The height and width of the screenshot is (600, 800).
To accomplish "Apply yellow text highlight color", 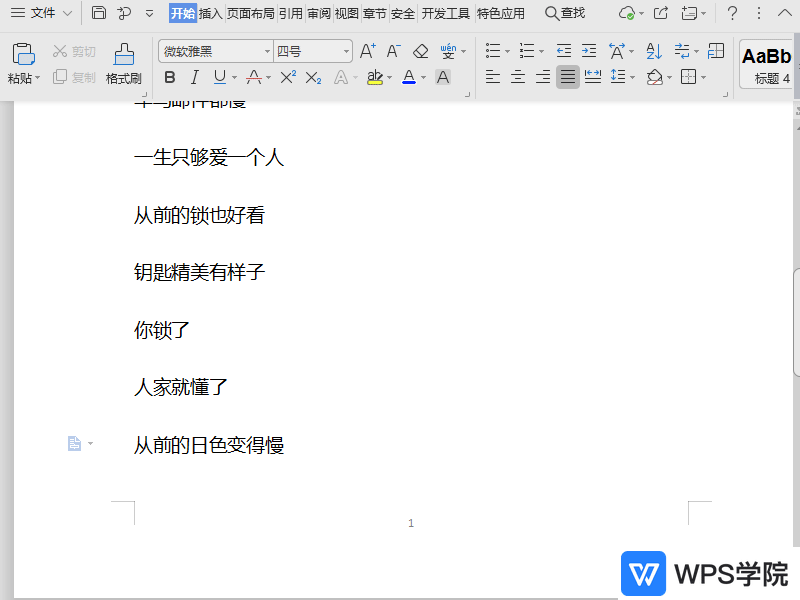I will tap(375, 78).
